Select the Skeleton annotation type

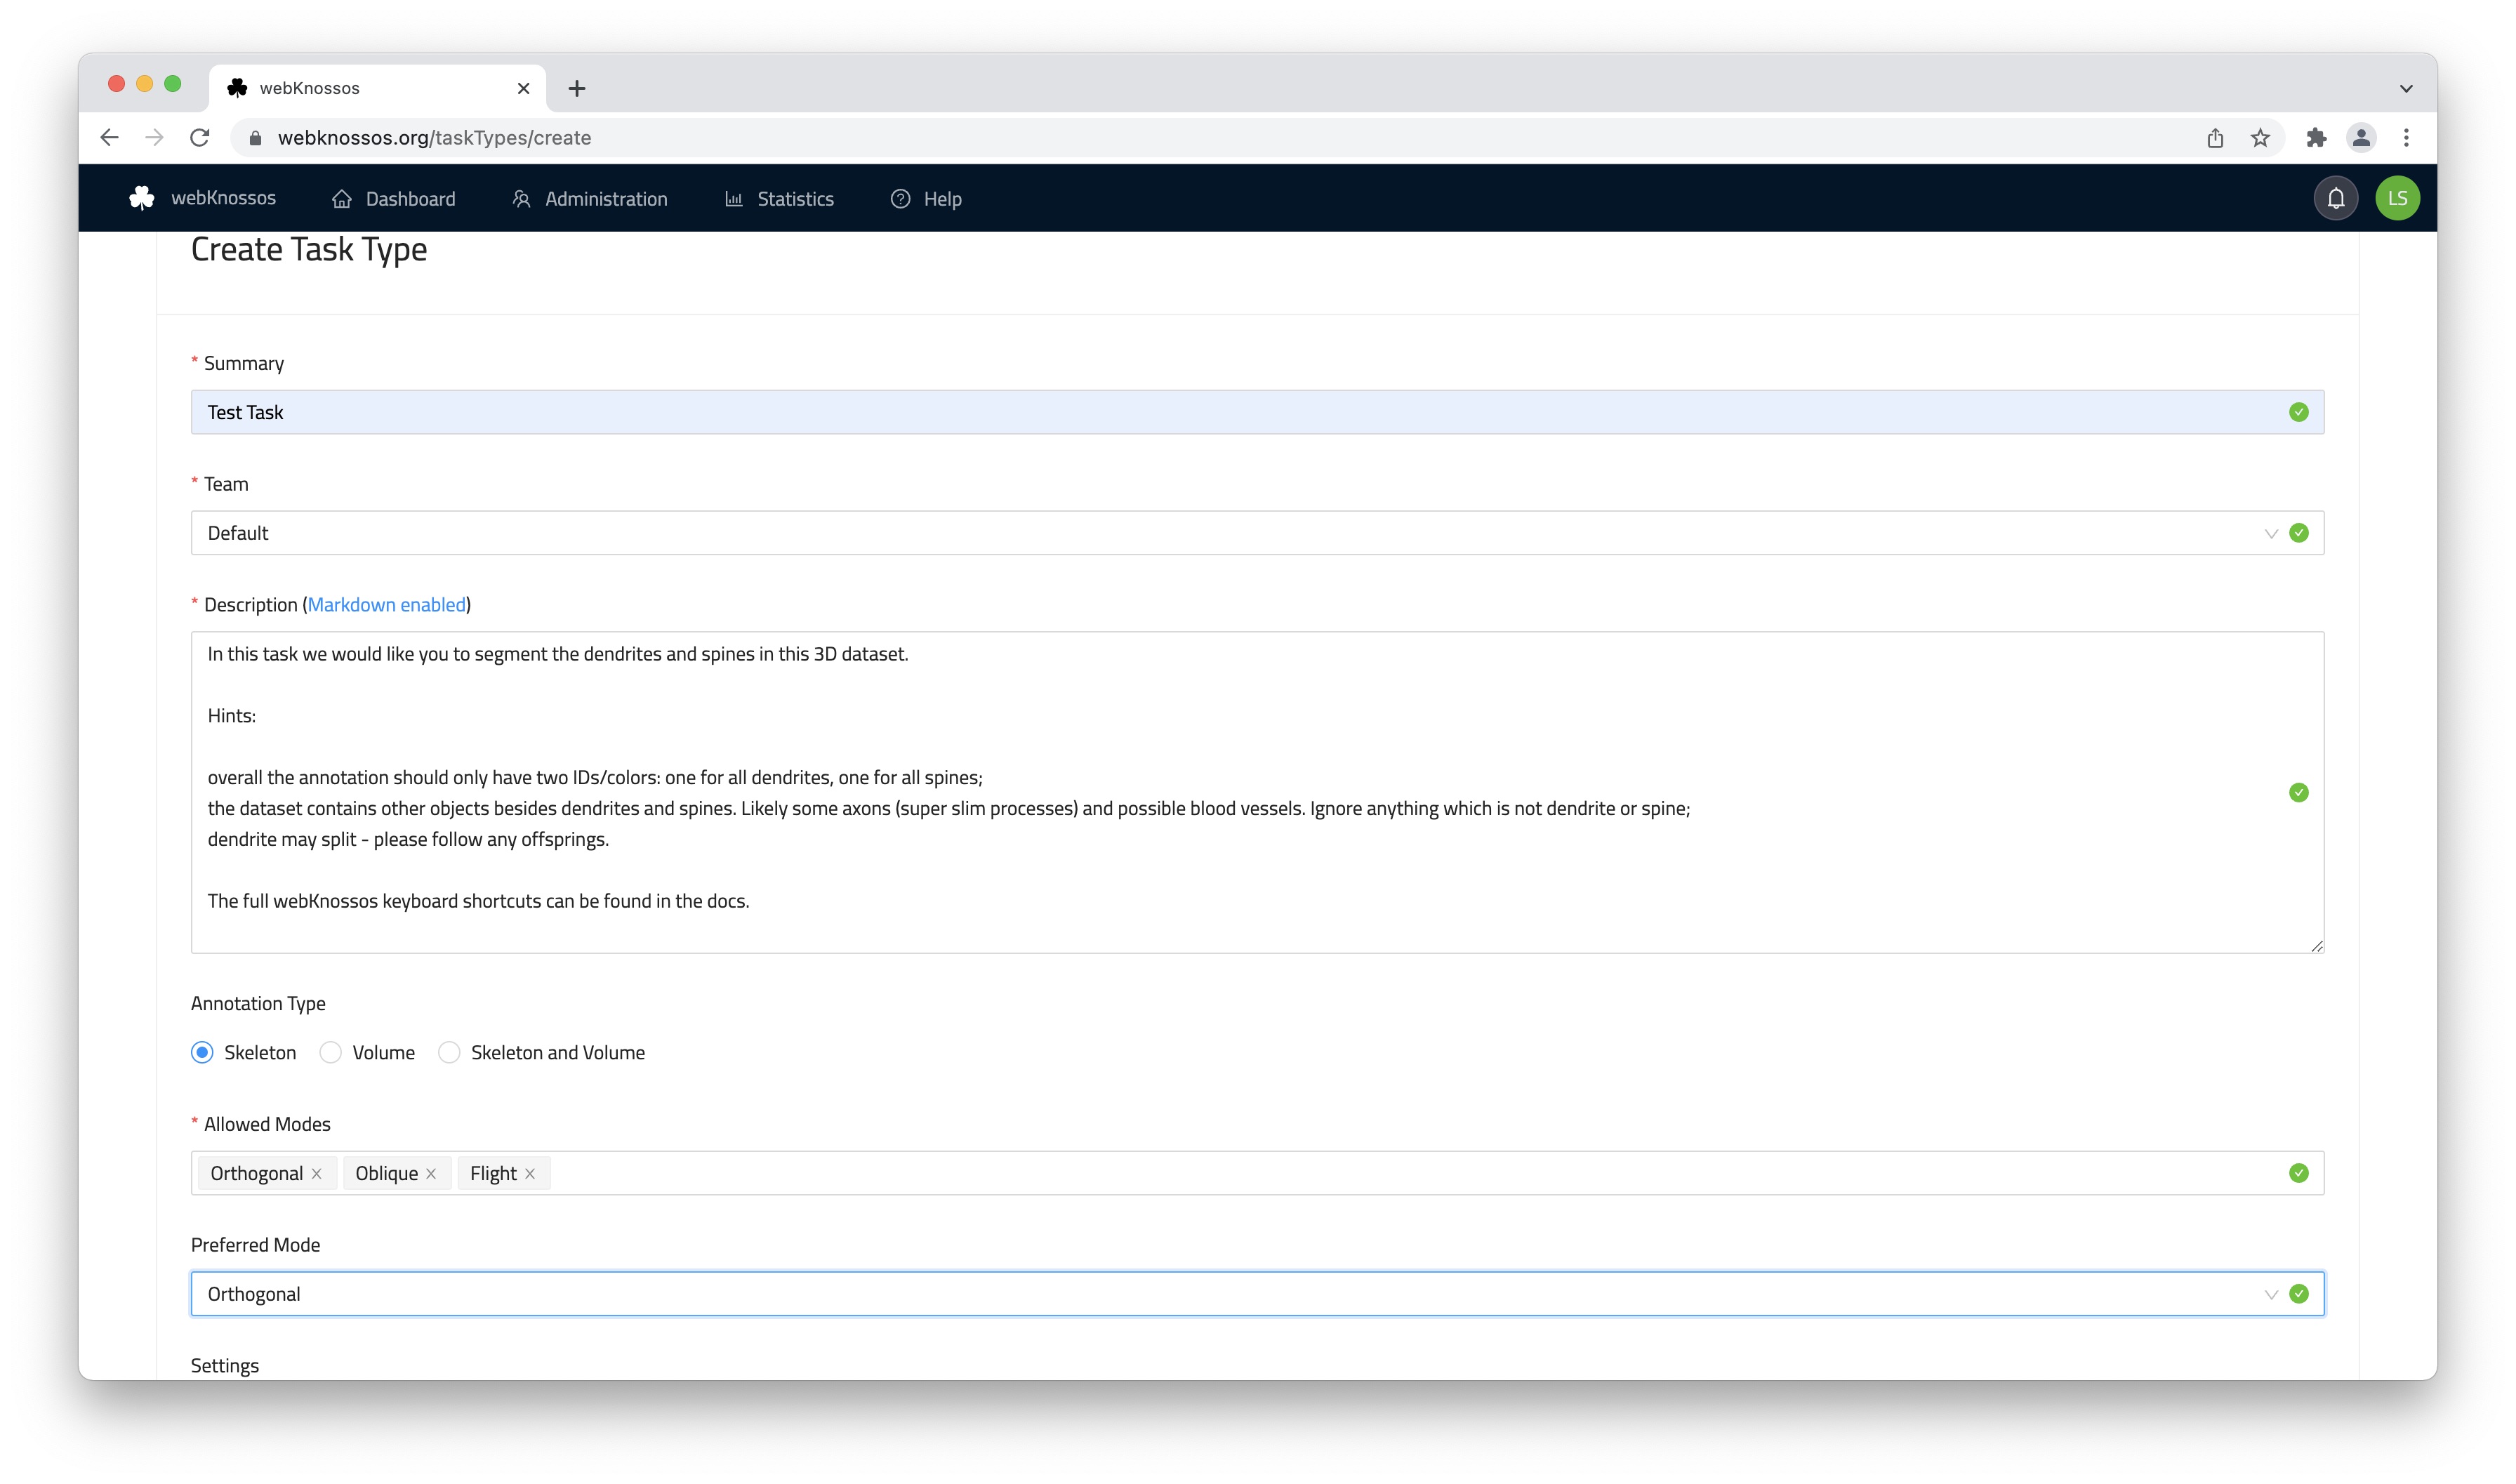(202, 1052)
